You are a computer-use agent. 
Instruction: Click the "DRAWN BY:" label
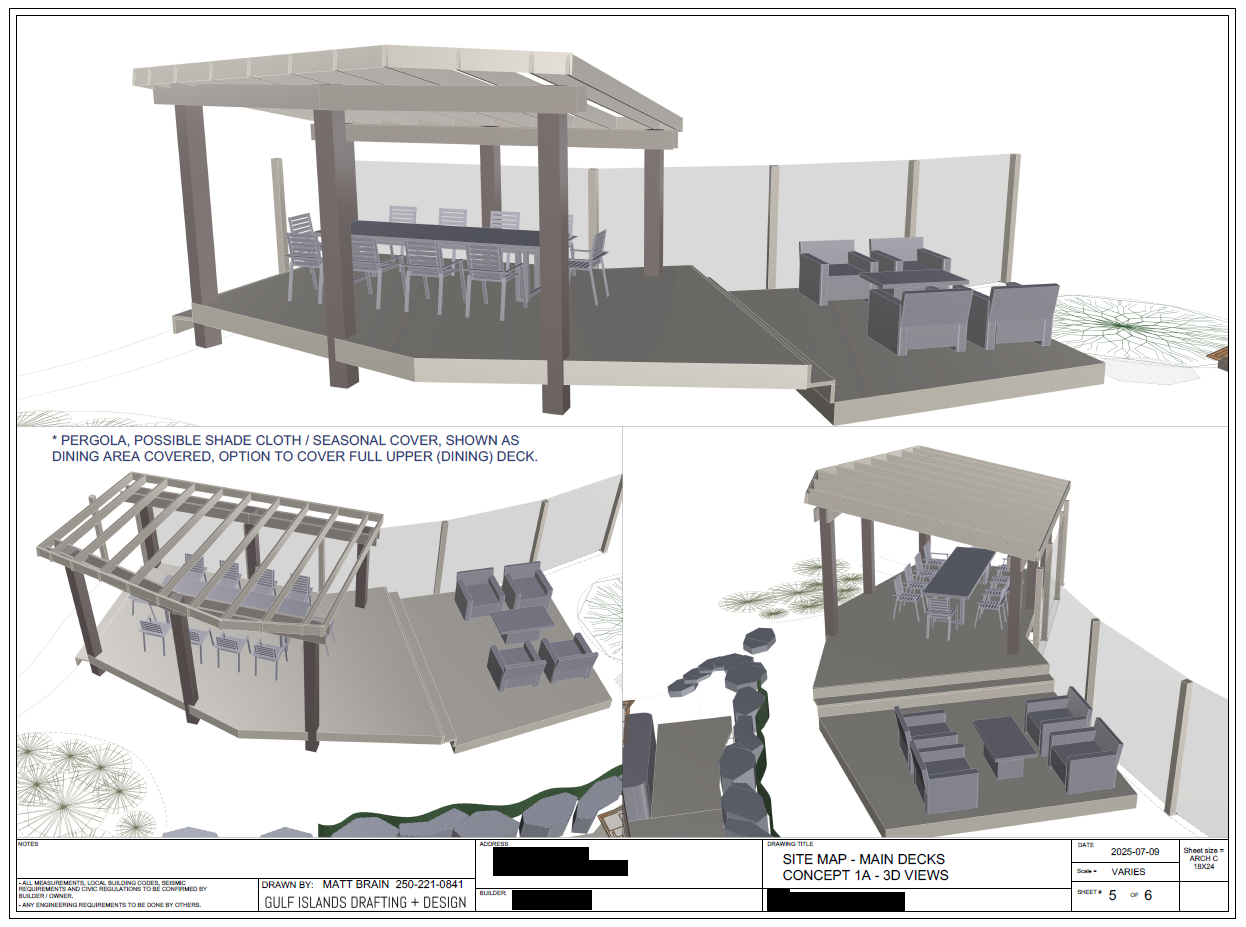click(288, 885)
